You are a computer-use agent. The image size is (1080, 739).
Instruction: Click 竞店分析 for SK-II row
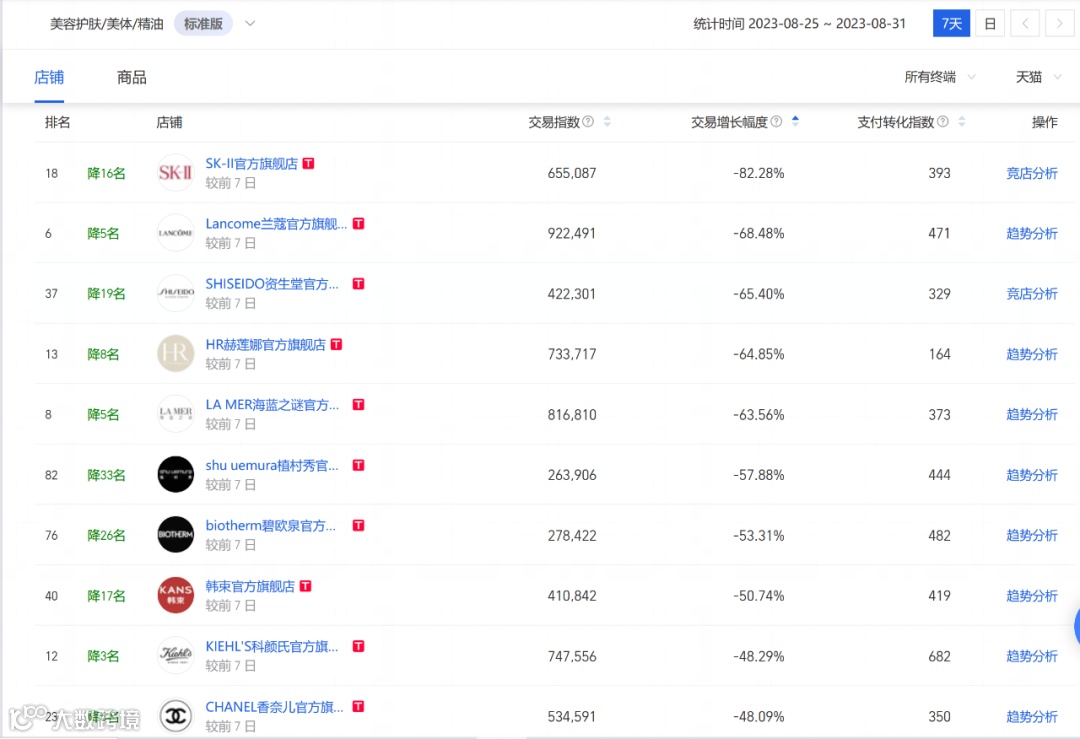(1031, 173)
